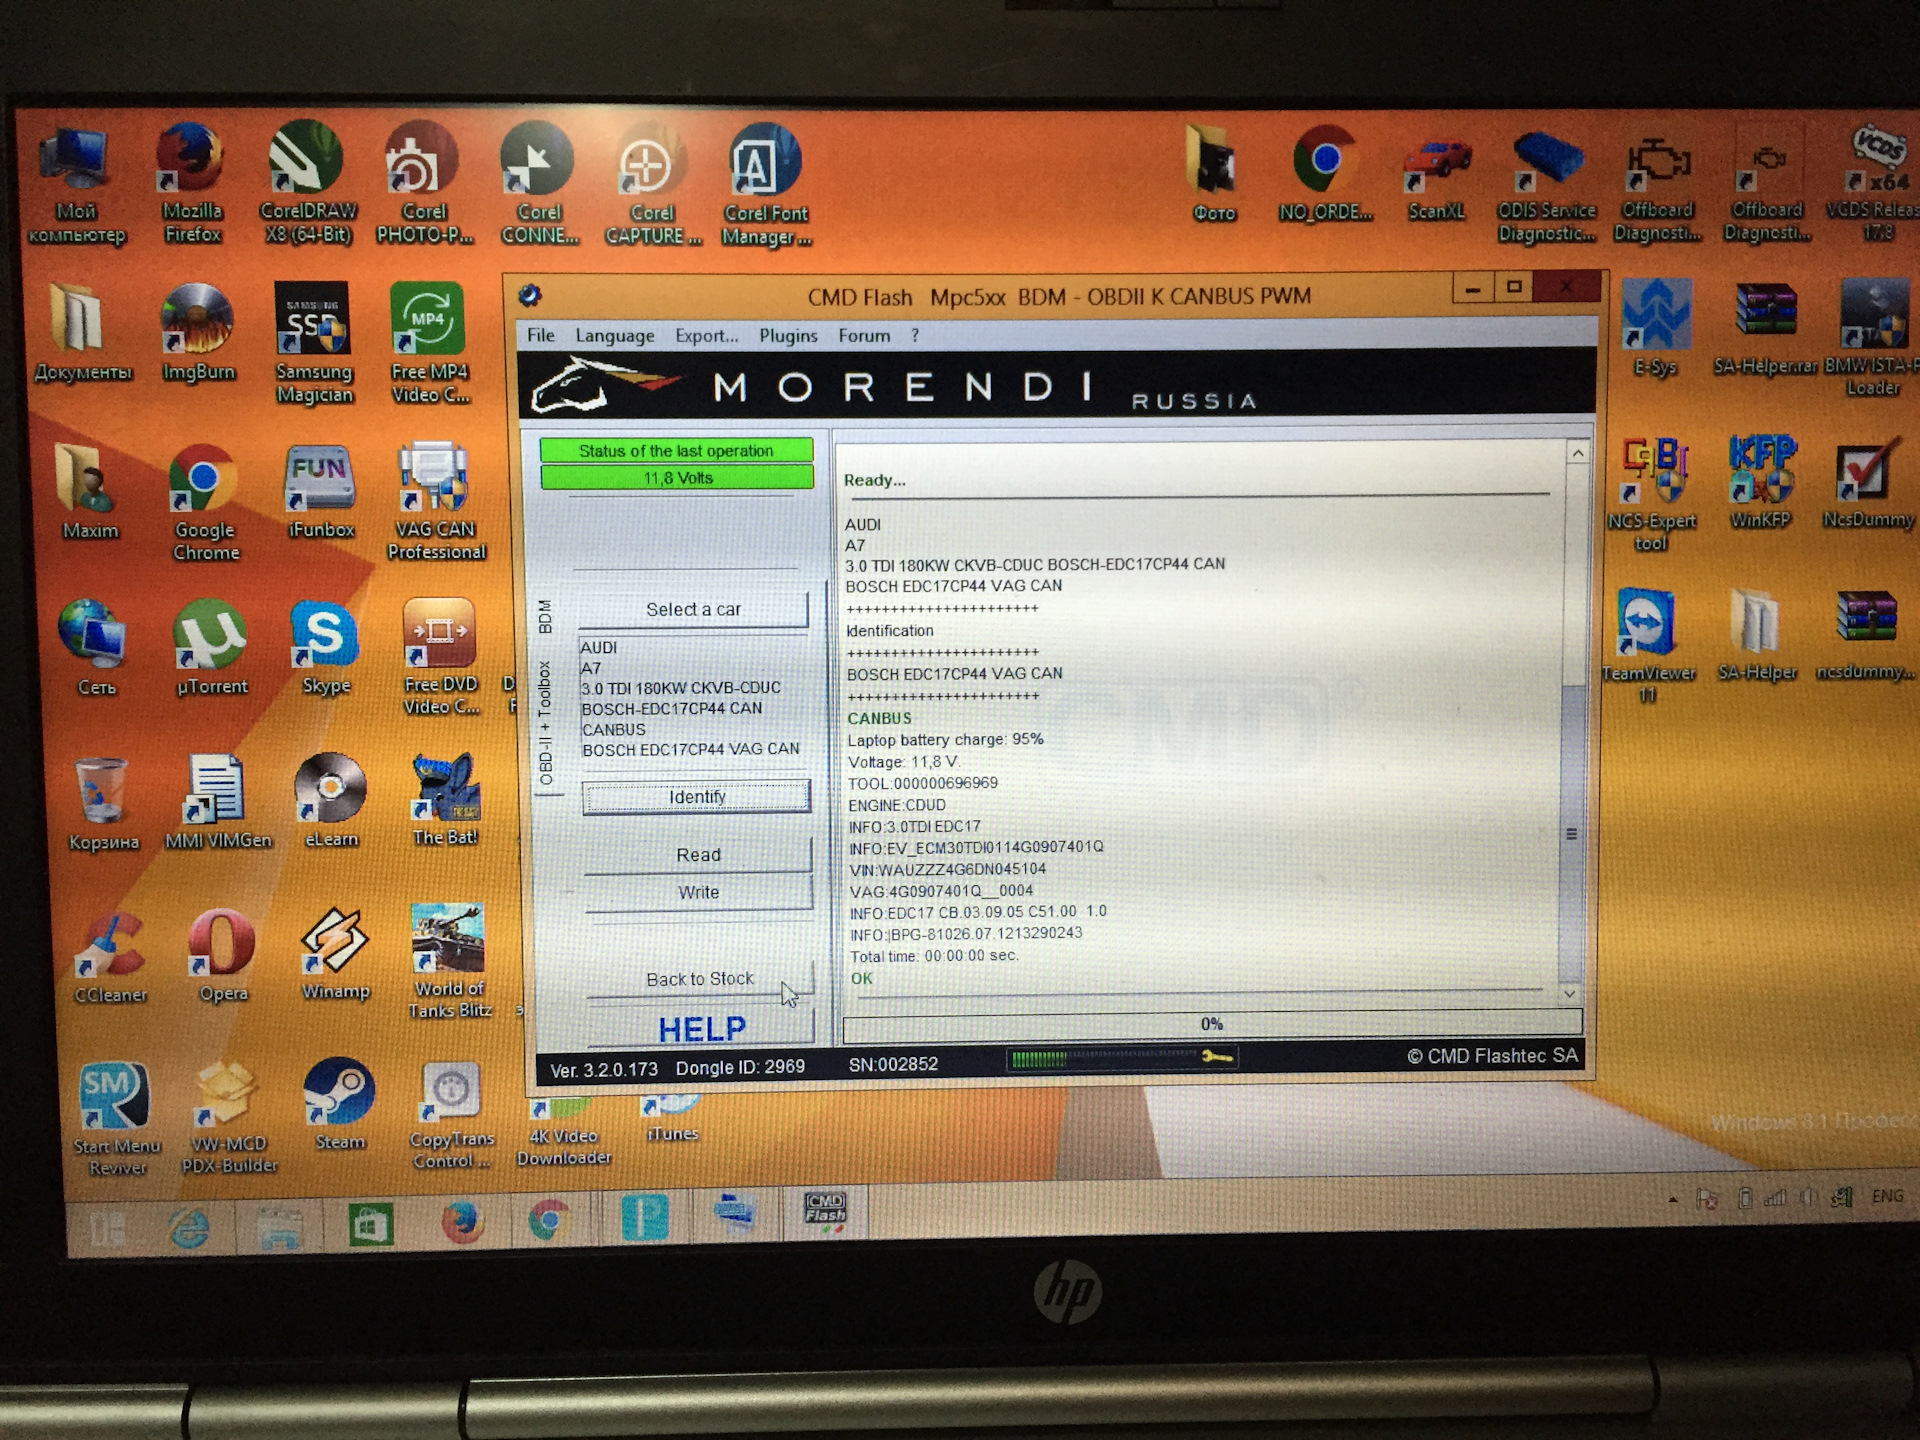Open Mozilla Firefox desktop shortcut
Image resolution: width=1920 pixels, height=1440 pixels.
[x=191, y=183]
